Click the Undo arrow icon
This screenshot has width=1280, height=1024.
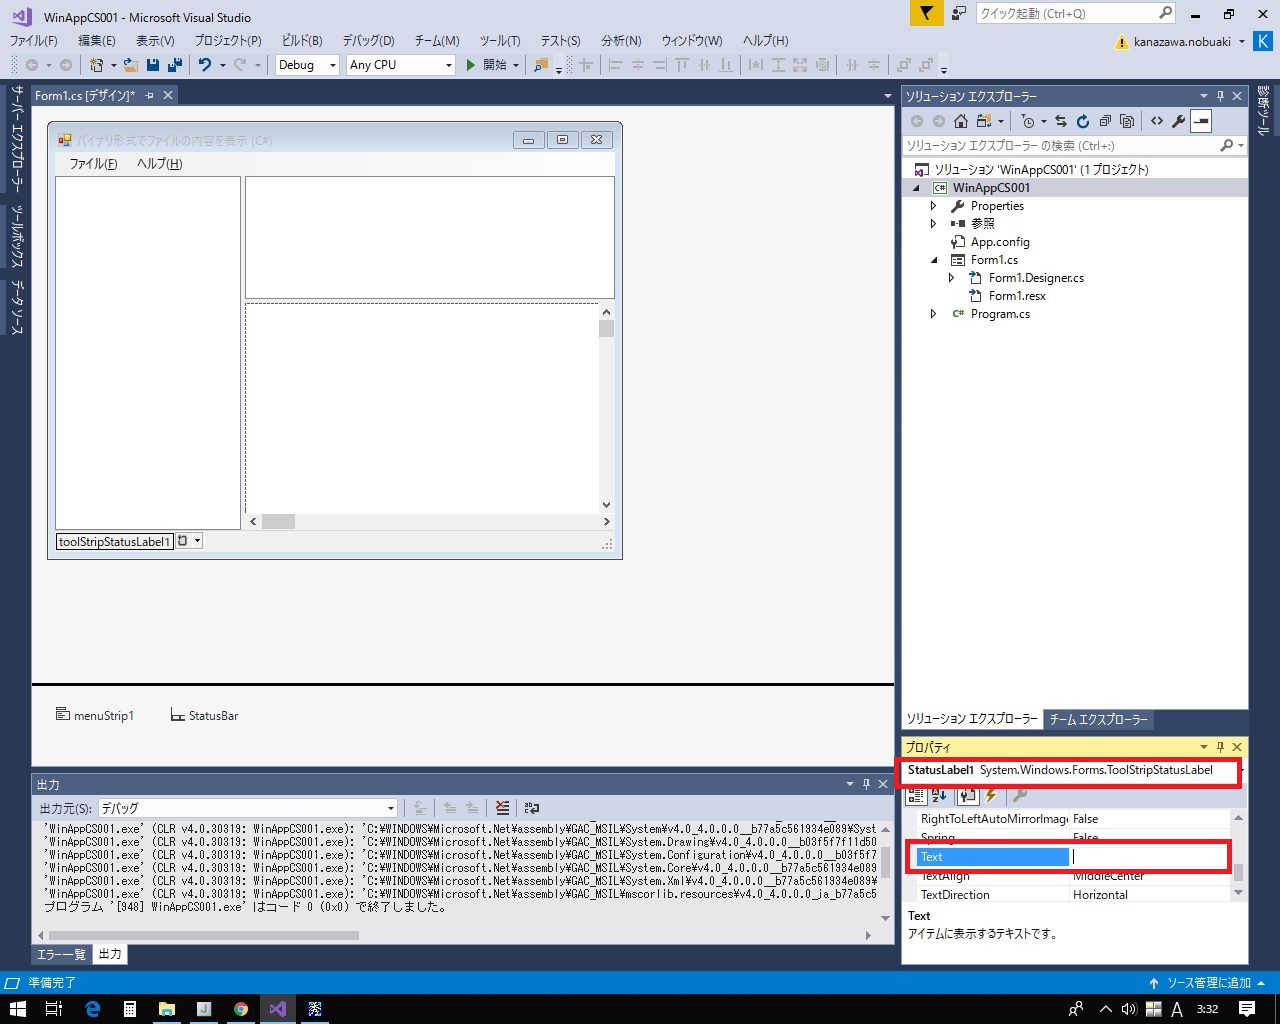click(x=205, y=65)
